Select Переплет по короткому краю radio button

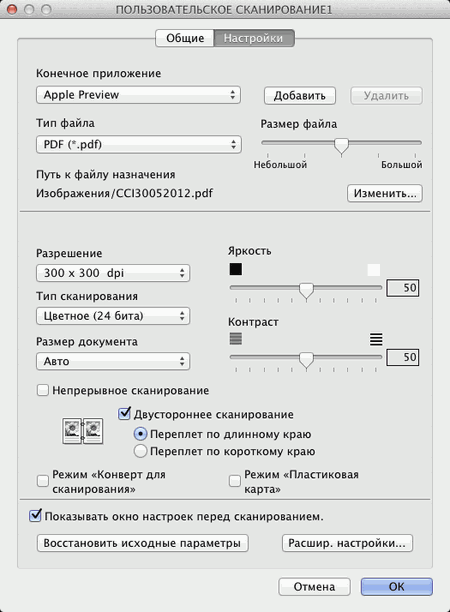point(140,451)
